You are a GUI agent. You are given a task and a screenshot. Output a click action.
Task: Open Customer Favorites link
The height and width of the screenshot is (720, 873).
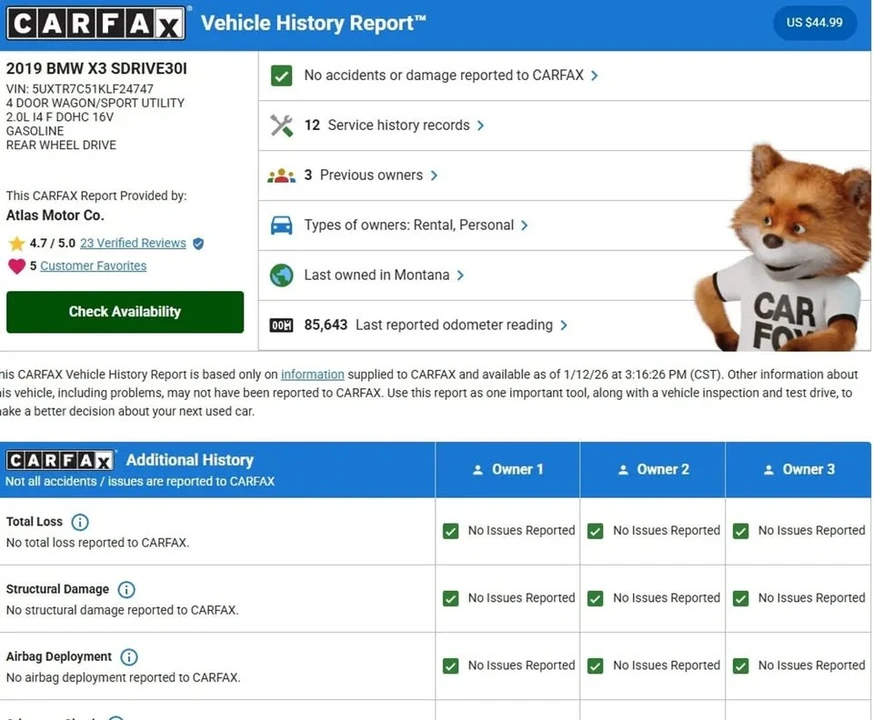[x=94, y=266]
